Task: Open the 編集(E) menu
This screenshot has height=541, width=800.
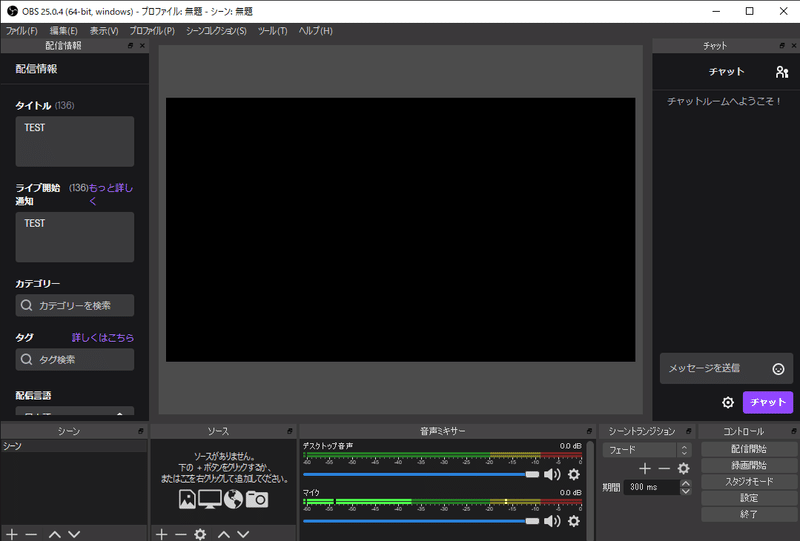Action: [x=63, y=31]
